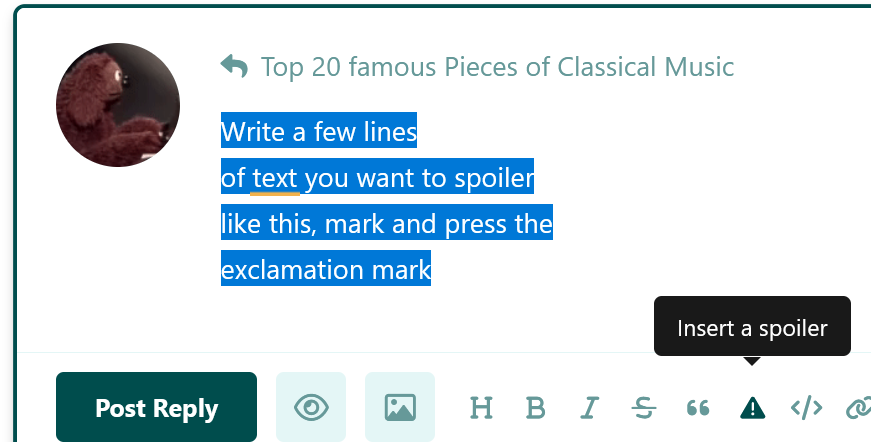Insert a code block with the code icon
This screenshot has width=871, height=442.
(x=806, y=408)
